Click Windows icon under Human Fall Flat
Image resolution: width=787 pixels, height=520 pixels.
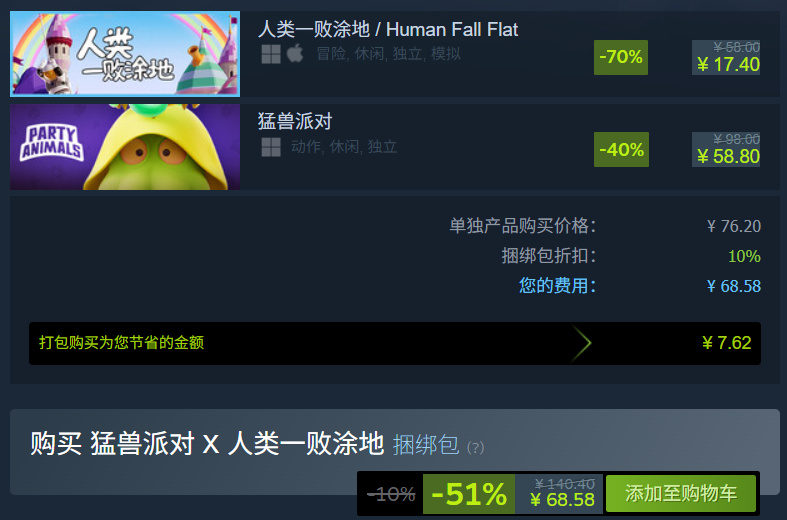click(271, 54)
